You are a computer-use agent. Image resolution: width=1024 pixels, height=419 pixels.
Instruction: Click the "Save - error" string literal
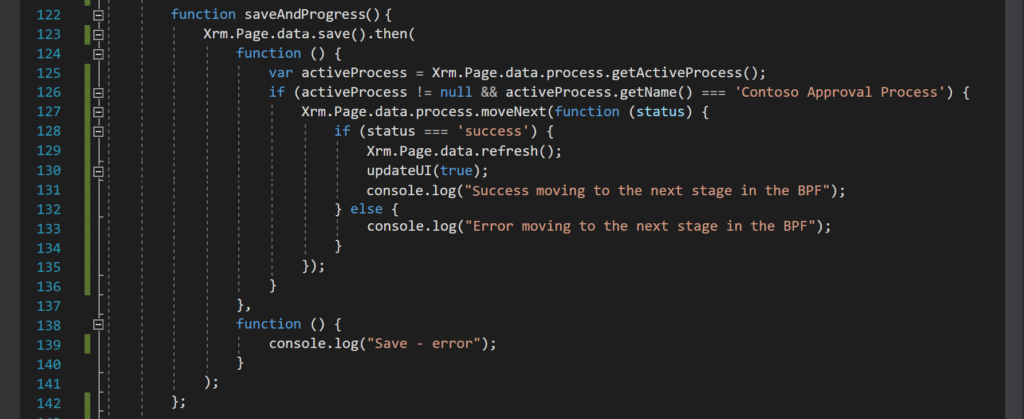pyautogui.click(x=437, y=343)
